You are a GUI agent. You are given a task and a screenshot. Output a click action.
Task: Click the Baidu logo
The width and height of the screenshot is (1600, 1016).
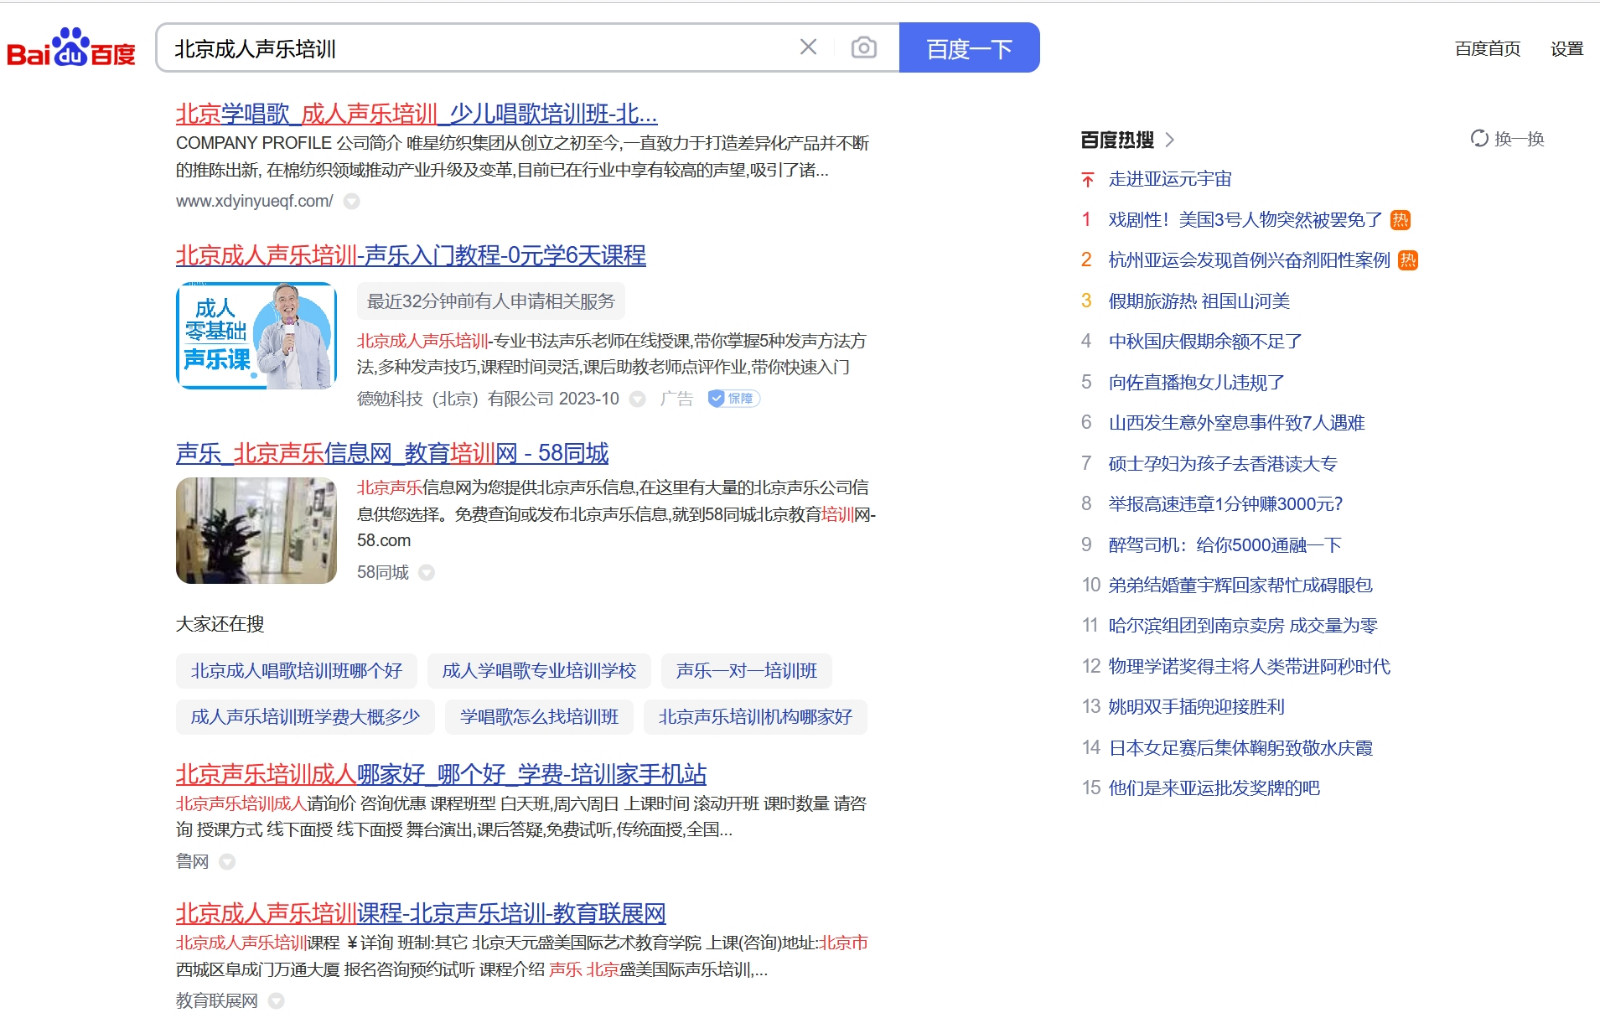click(71, 48)
